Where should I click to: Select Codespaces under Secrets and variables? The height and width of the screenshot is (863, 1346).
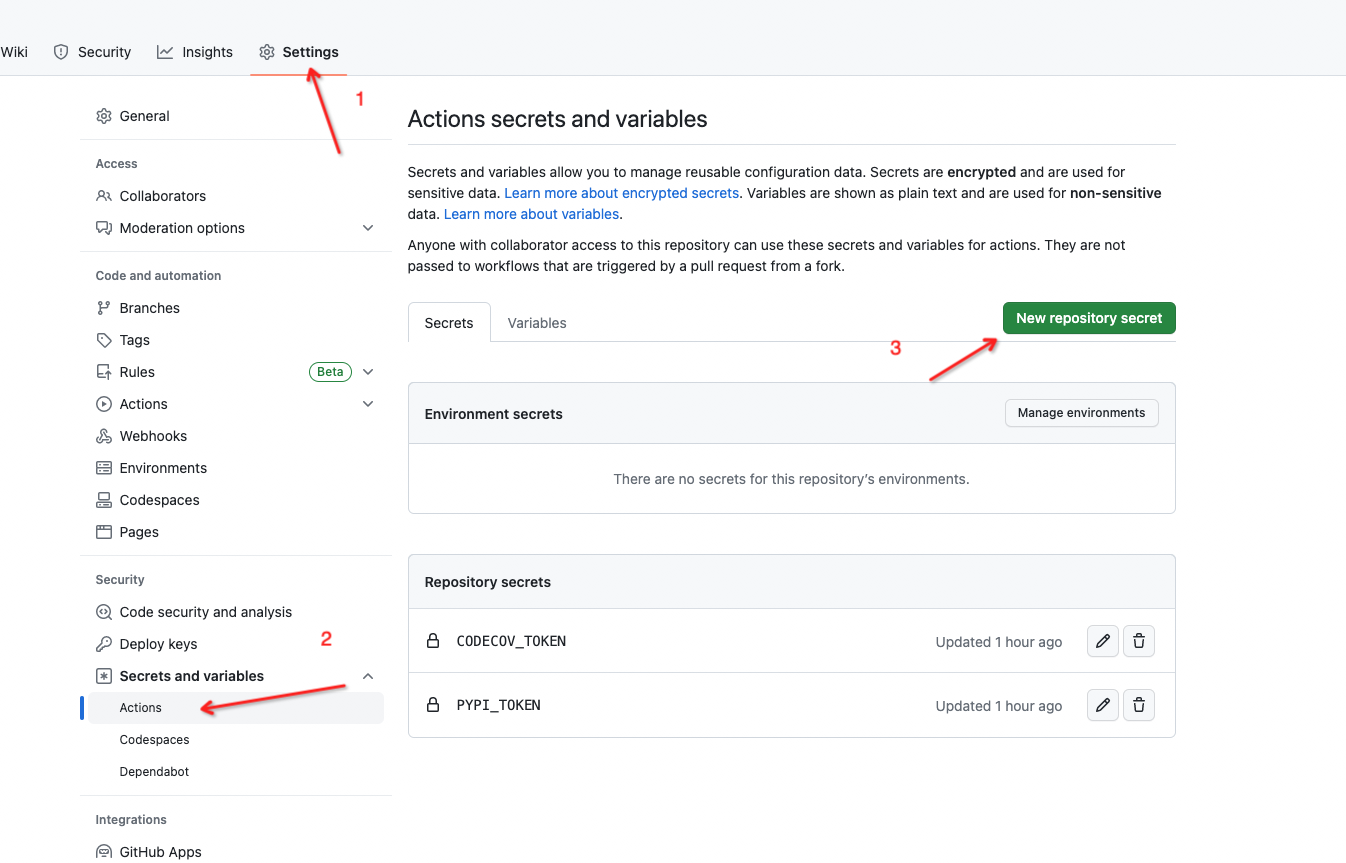pos(154,740)
